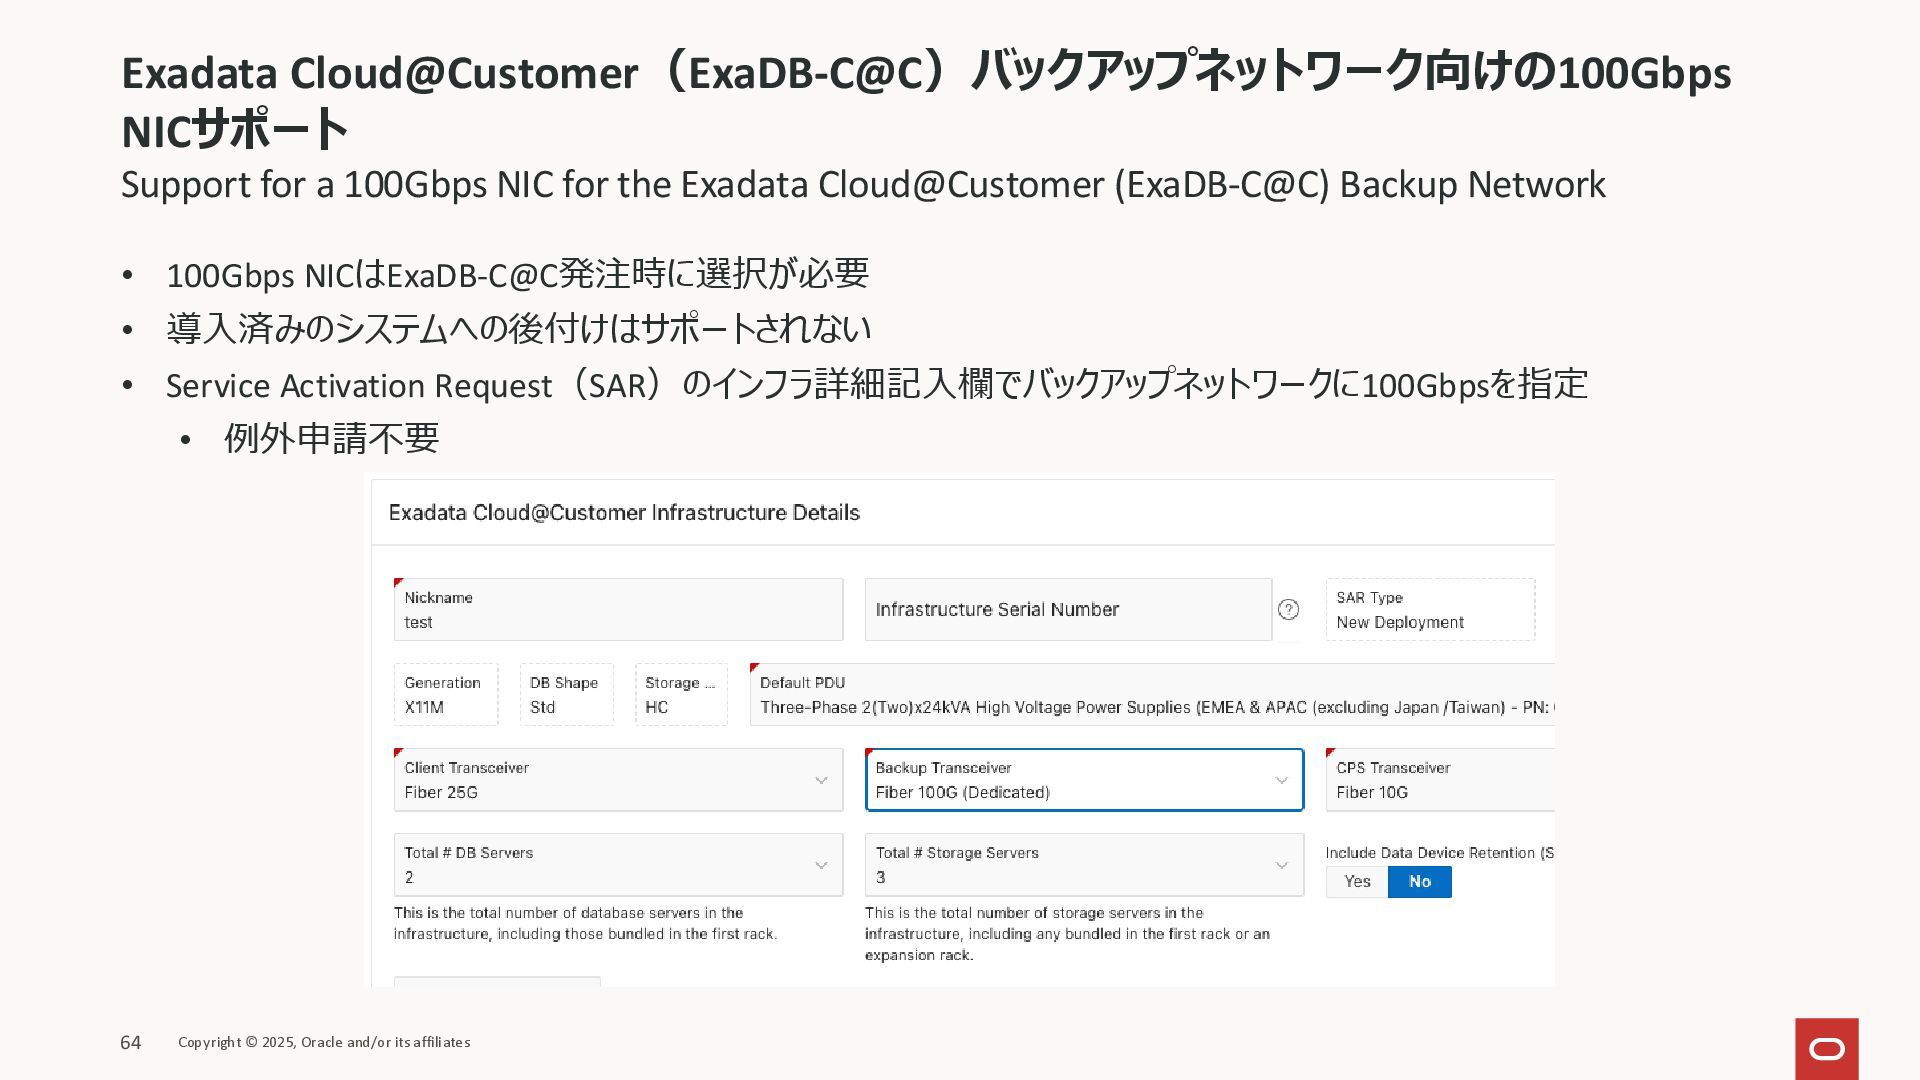
Task: Click the Default PDU field
Action: 1150,695
